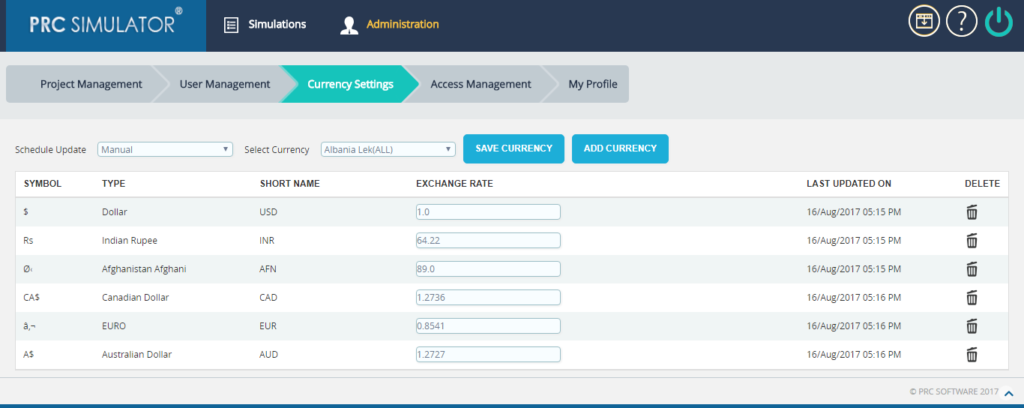Click the power logout icon

click(999, 22)
